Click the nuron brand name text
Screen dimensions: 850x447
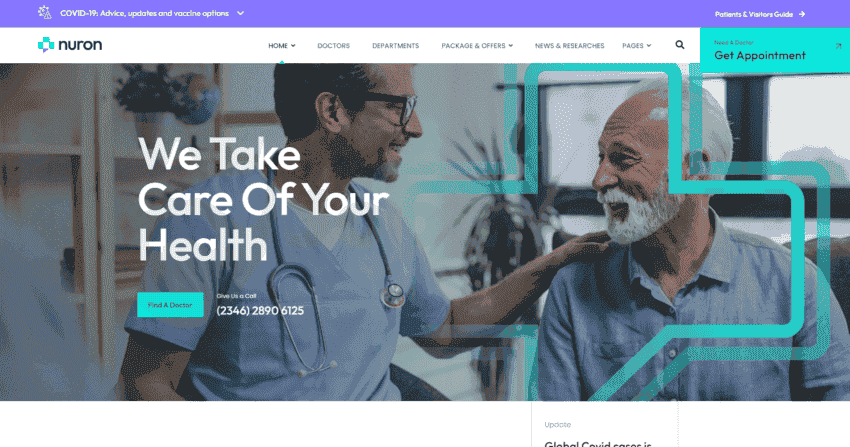click(80, 45)
